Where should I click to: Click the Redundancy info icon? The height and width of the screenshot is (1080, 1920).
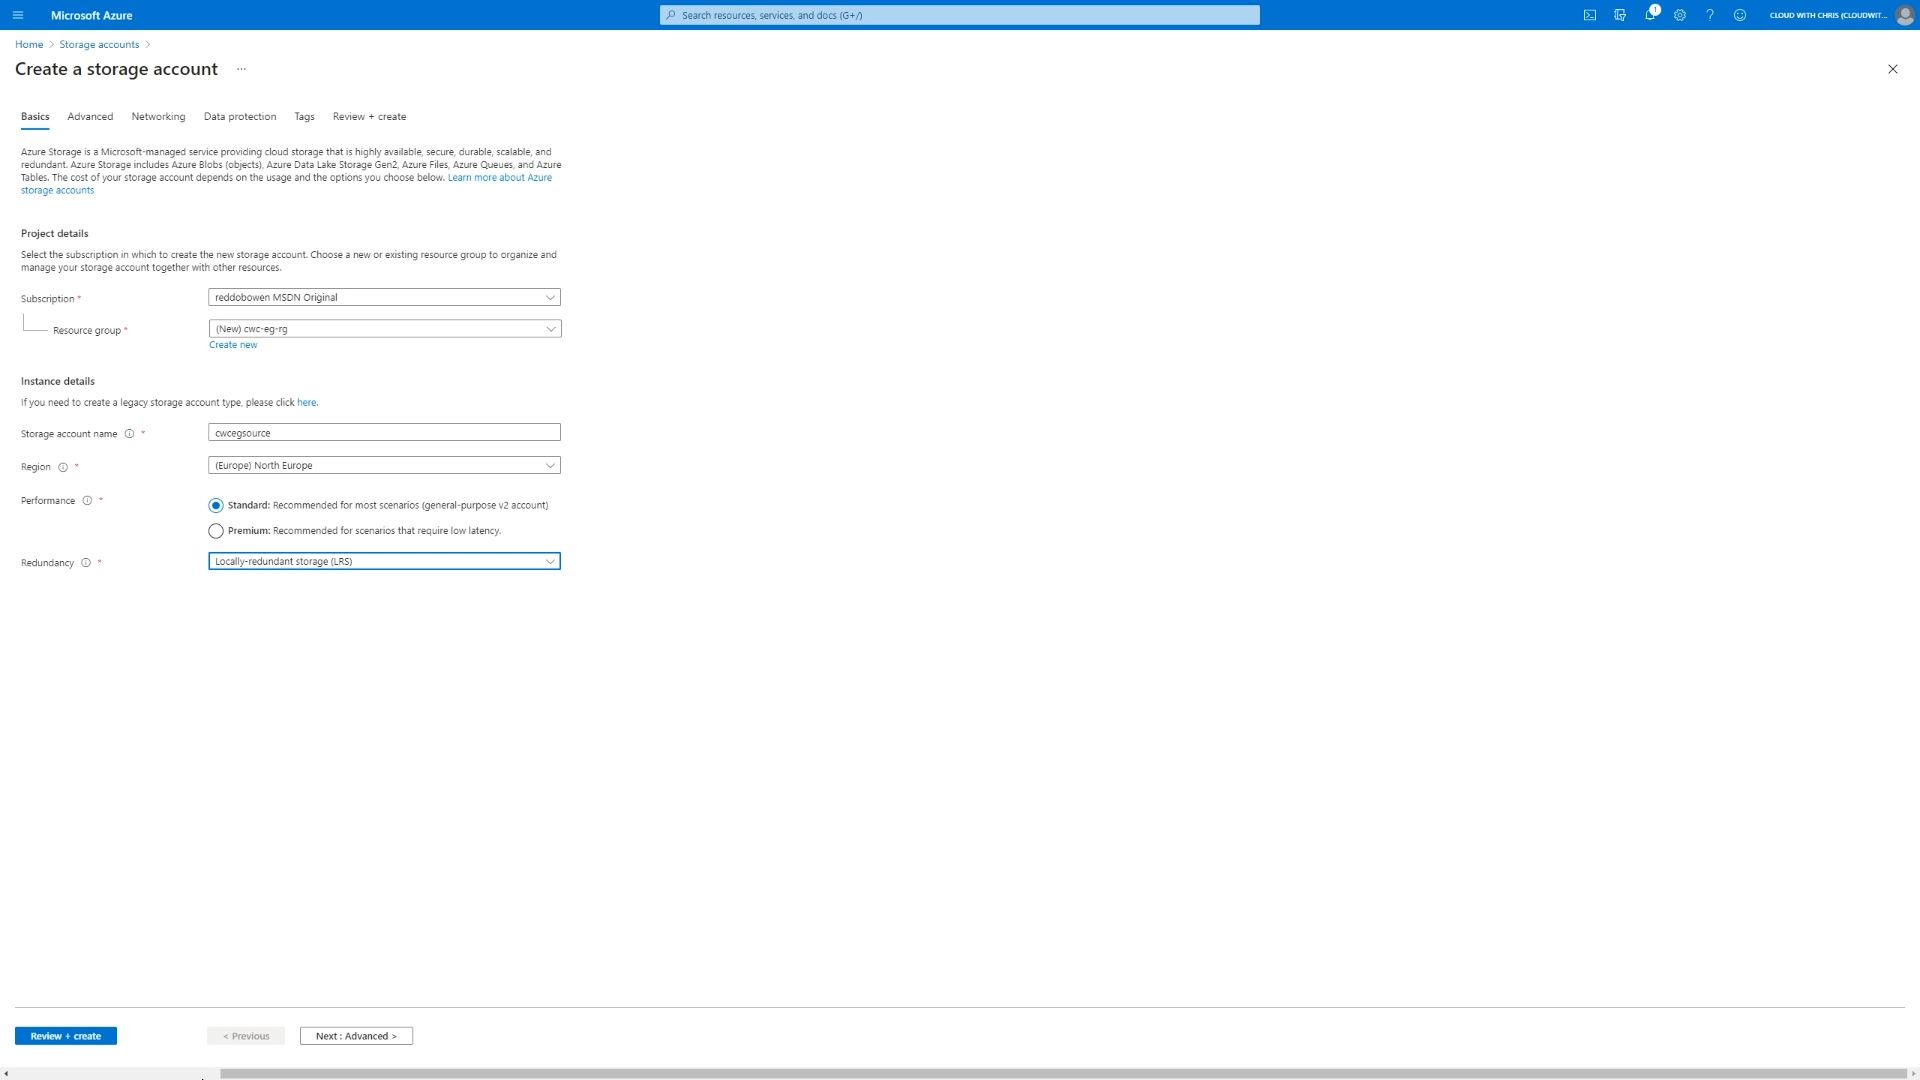pyautogui.click(x=85, y=563)
